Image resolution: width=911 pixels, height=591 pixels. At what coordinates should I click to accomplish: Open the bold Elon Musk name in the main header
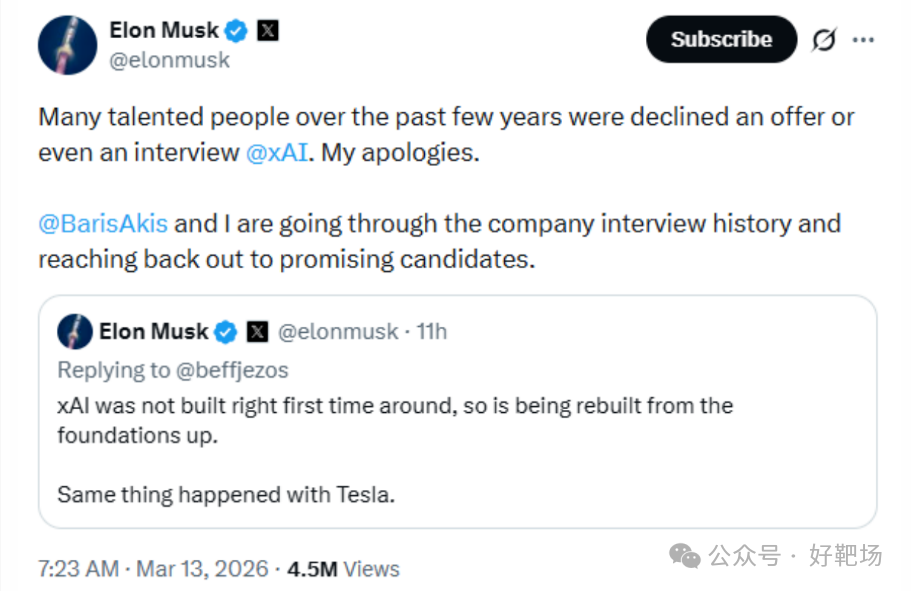point(163,31)
